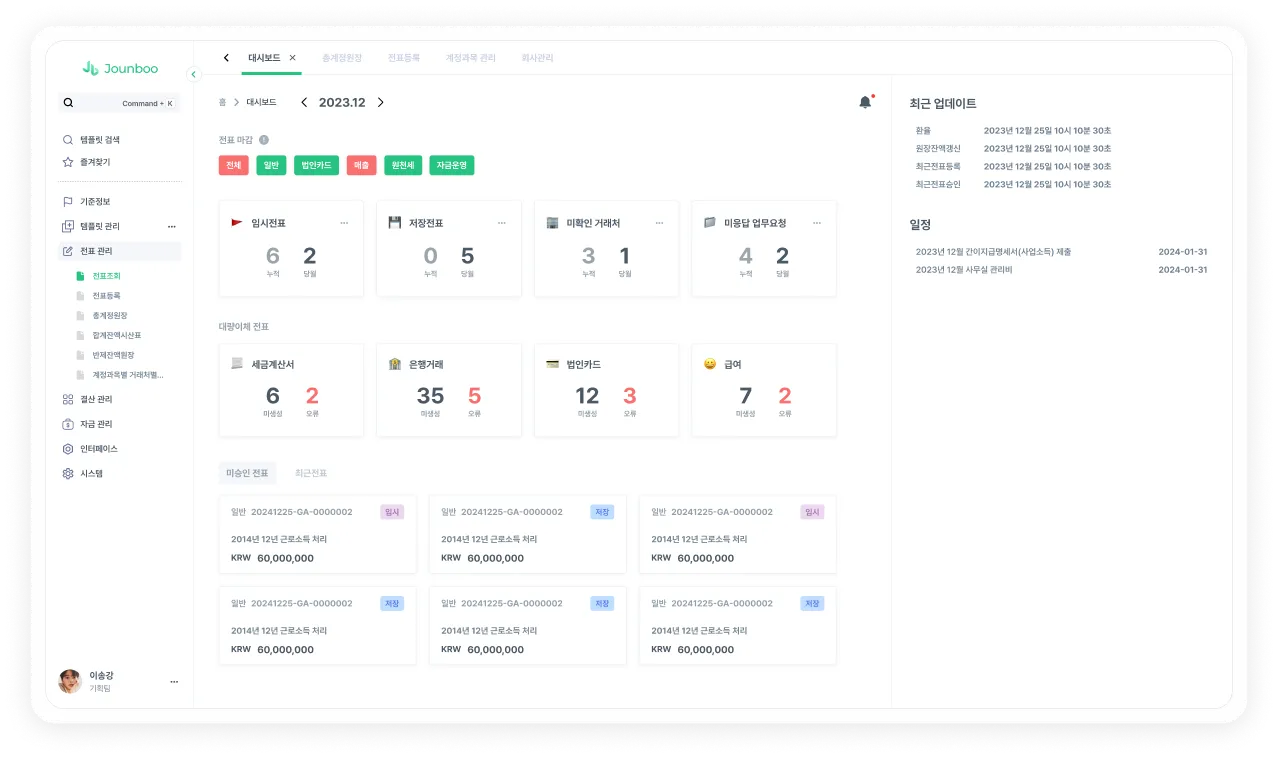1278x758 pixels.
Task: Click the back arrow left of the tabs
Action: (226, 58)
